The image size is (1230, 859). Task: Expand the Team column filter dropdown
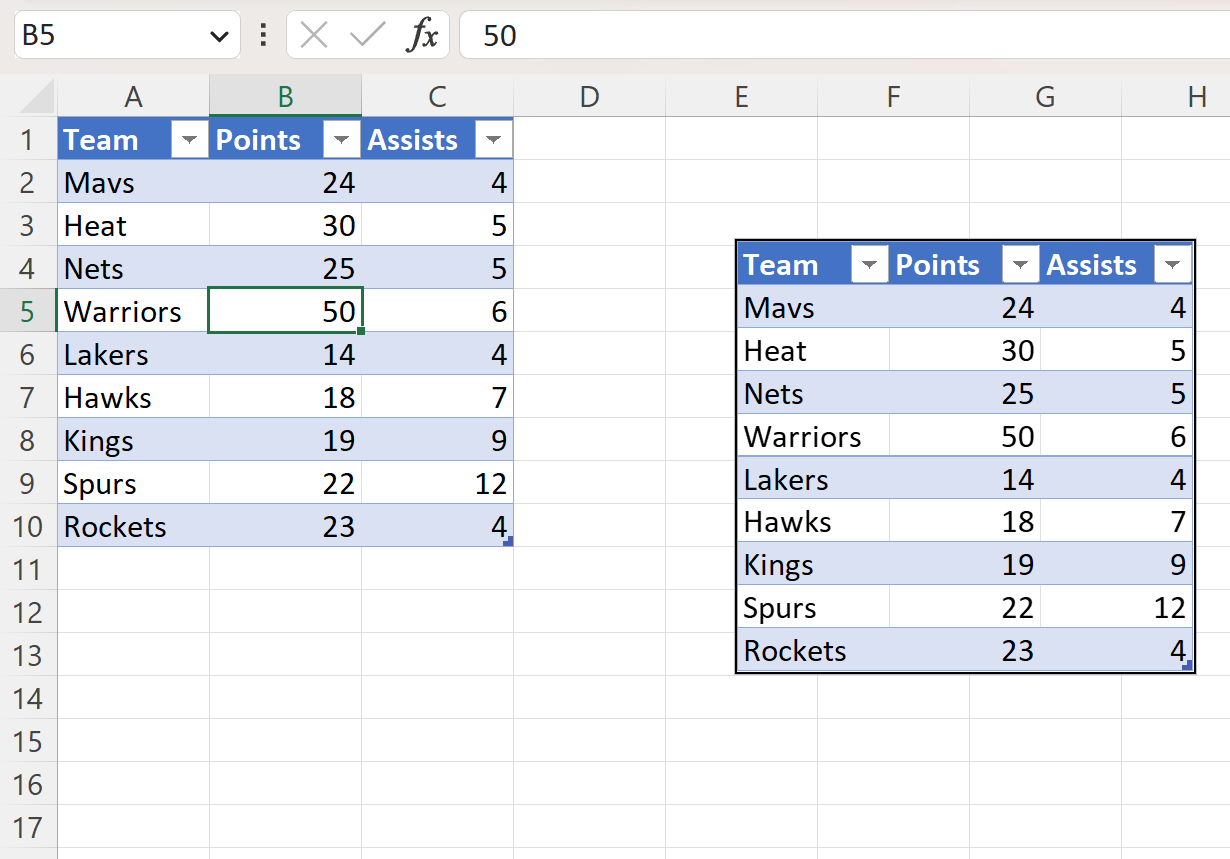tap(189, 140)
